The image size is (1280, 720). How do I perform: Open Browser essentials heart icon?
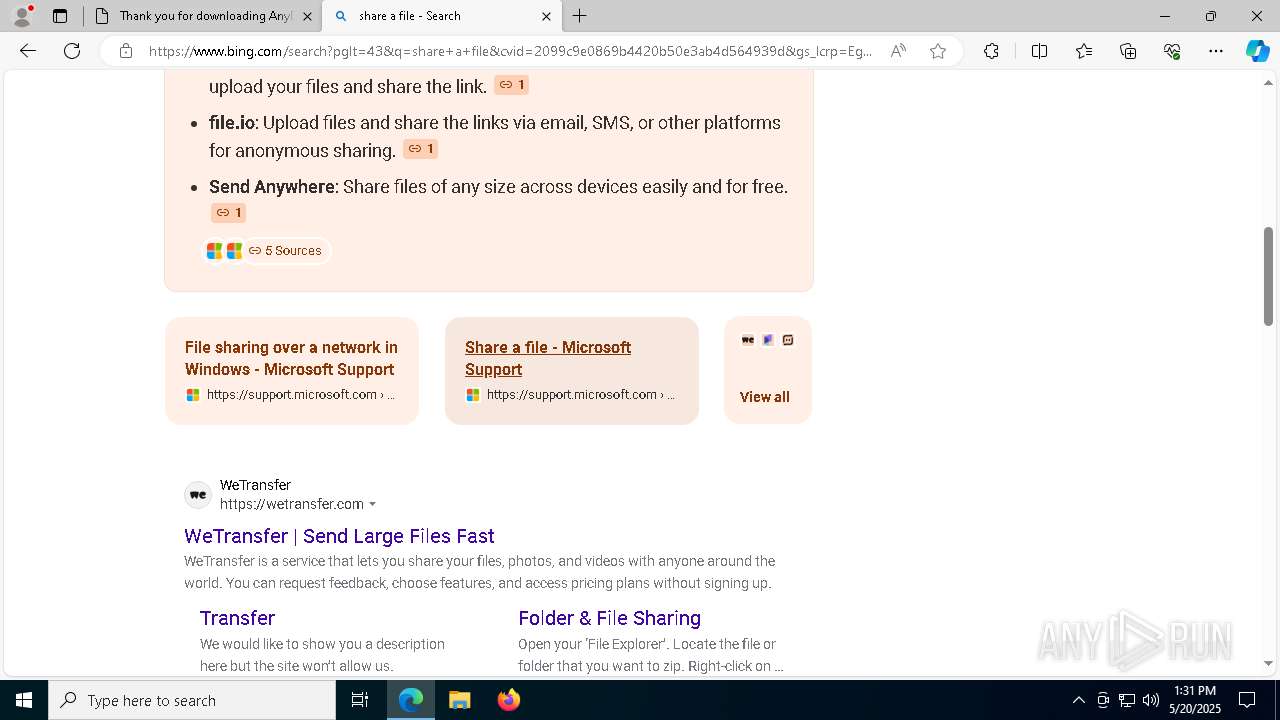pos(1172,51)
